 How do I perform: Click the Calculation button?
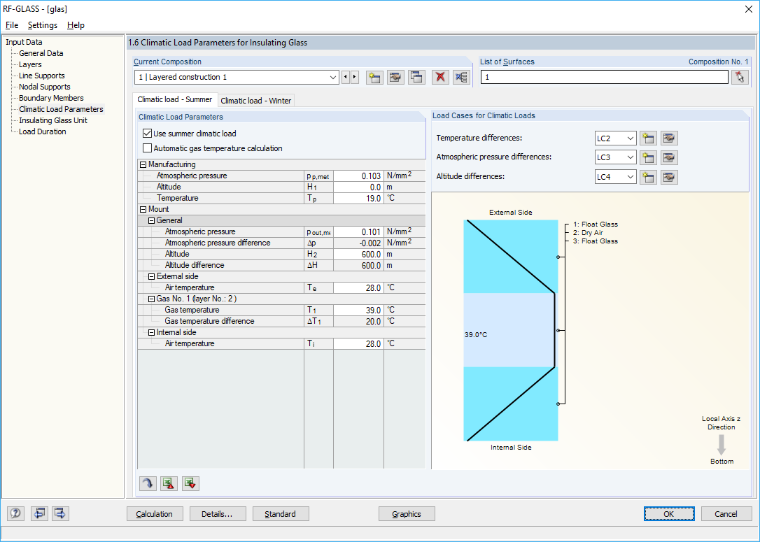coord(154,514)
